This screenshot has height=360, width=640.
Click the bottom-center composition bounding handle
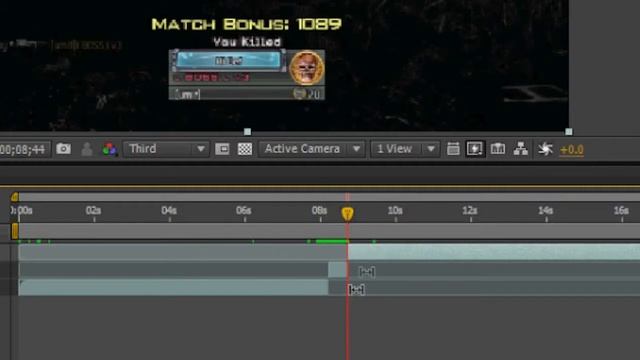[x=247, y=131]
